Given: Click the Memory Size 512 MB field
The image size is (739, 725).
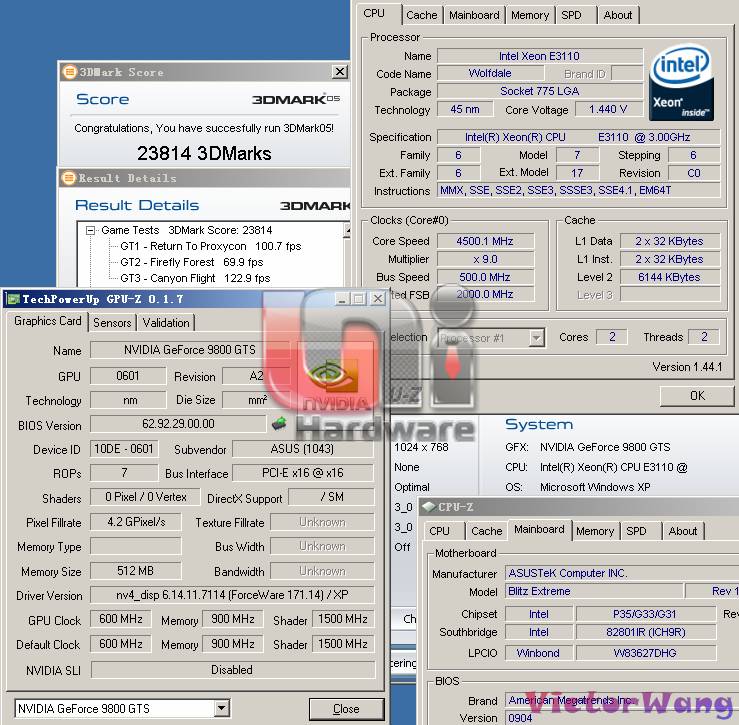Looking at the screenshot, I should tap(135, 570).
